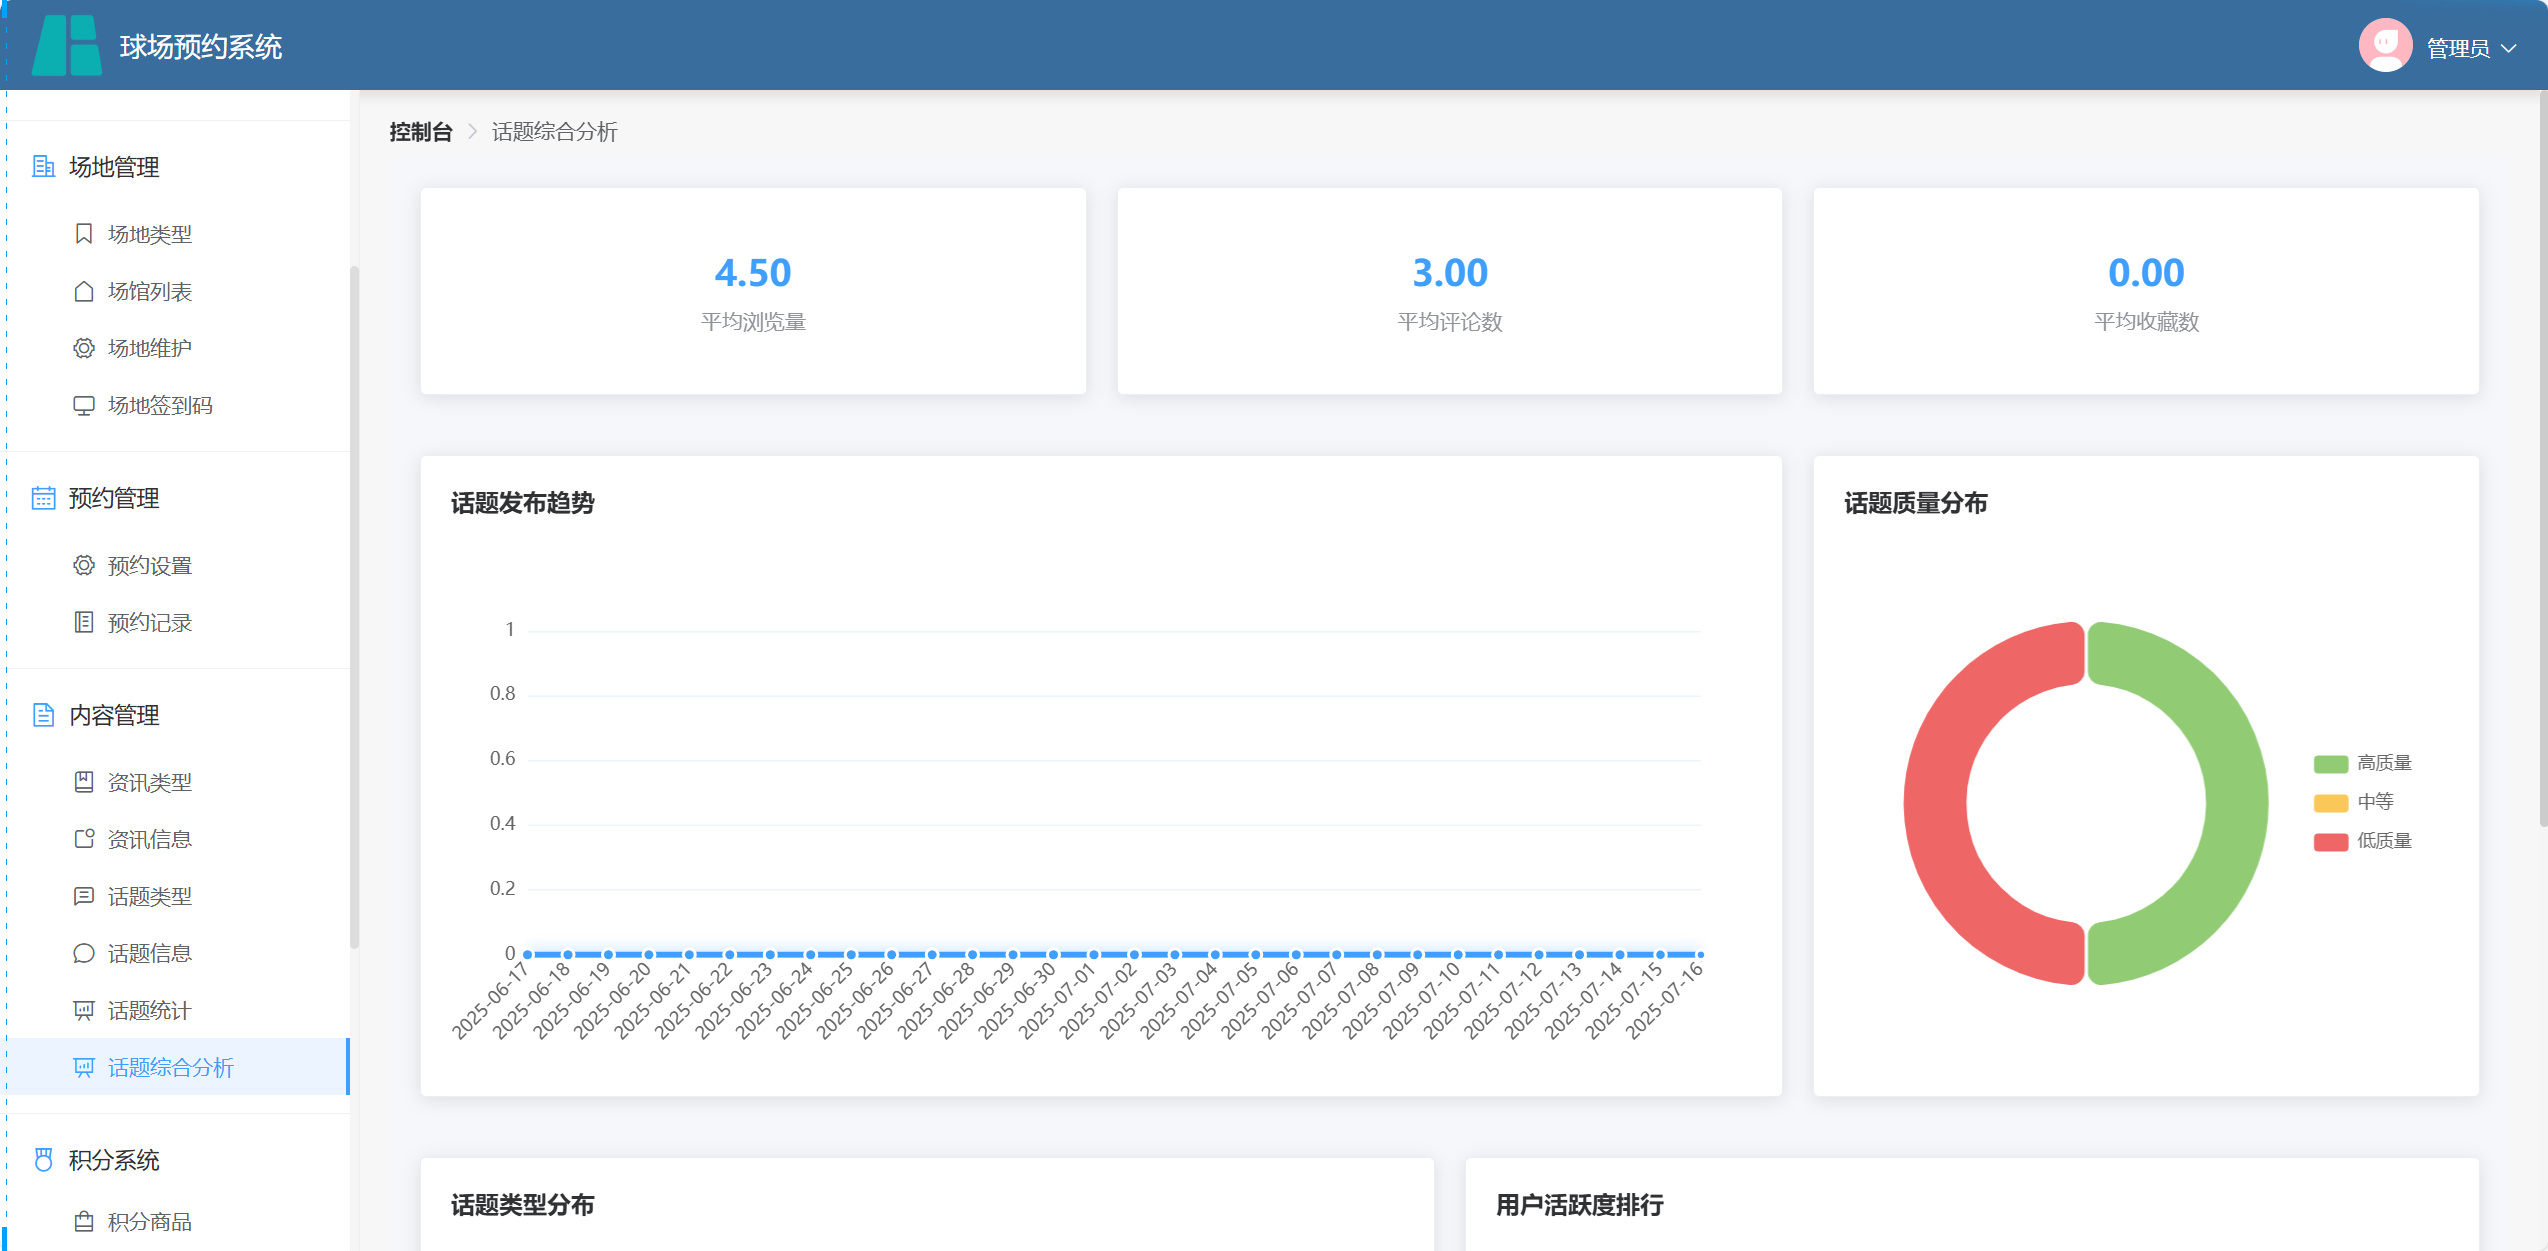The image size is (2548, 1251).
Task: Collapse the 积分系统 menu group
Action: click(178, 1160)
